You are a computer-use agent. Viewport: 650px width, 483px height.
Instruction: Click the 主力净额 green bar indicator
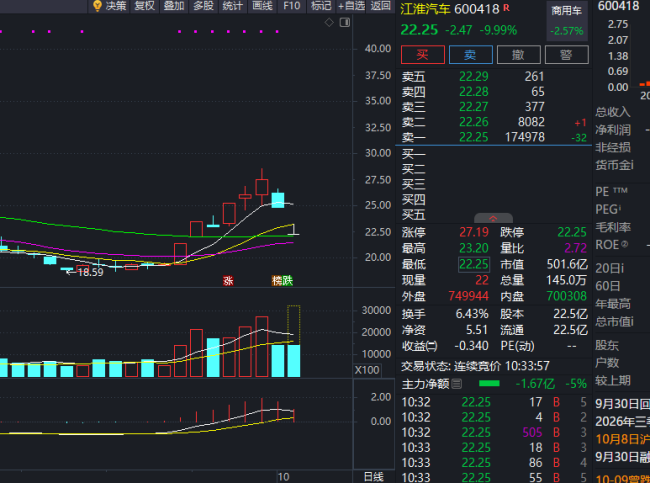click(x=489, y=383)
